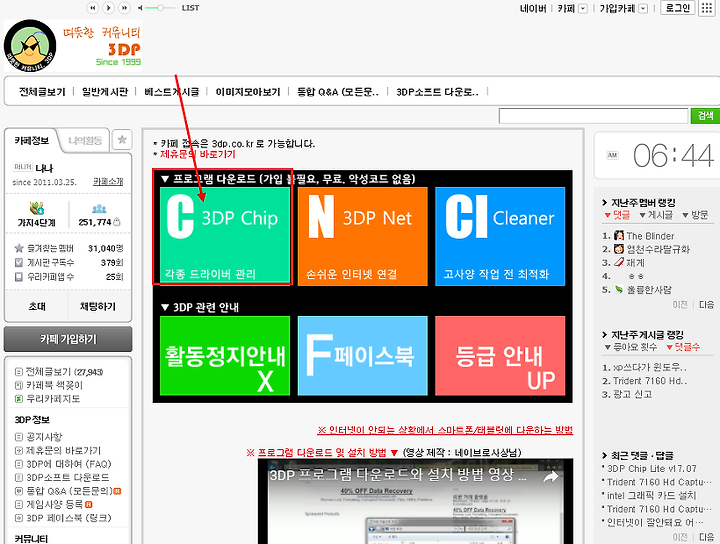Focus the cafe search input field
This screenshot has width=720, height=544.
[x=593, y=116]
